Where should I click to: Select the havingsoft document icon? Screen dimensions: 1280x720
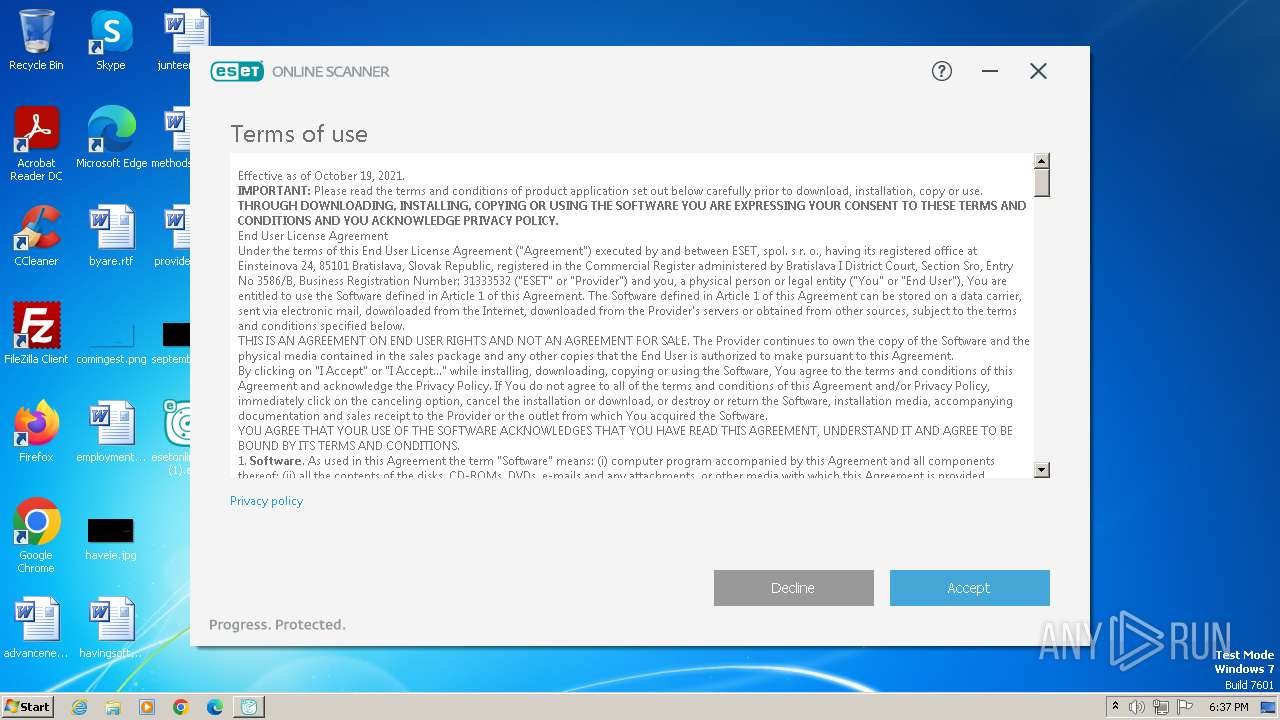click(110, 628)
